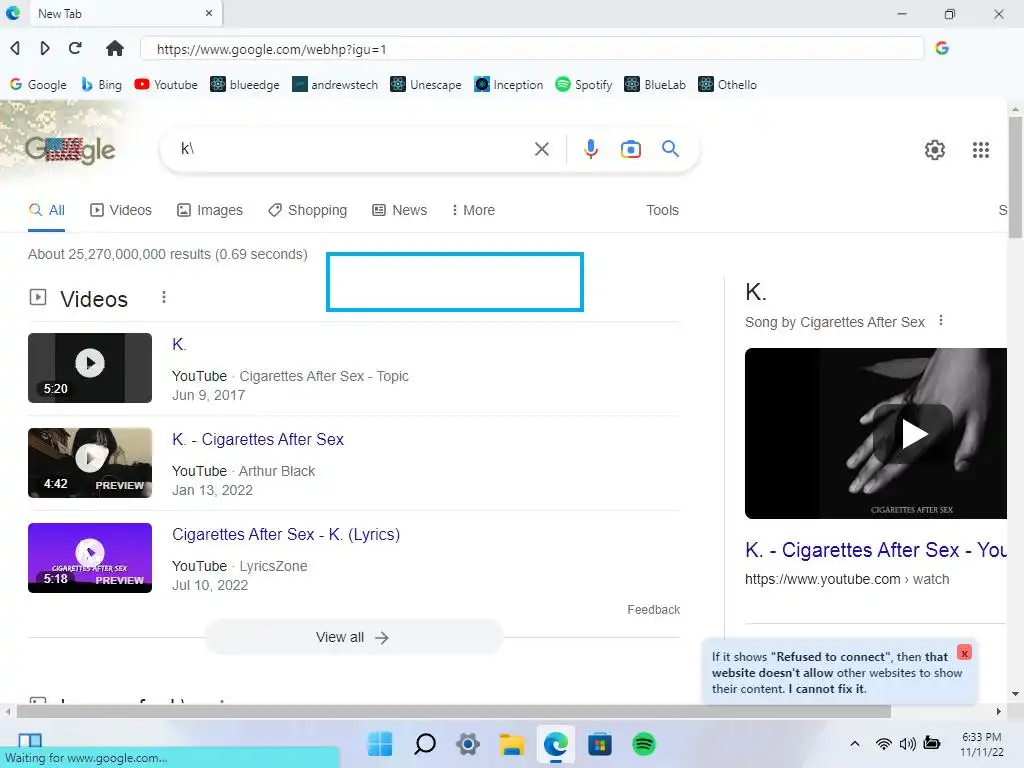Focus the Google search input field
Image resolution: width=1024 pixels, height=768 pixels.
[353, 149]
